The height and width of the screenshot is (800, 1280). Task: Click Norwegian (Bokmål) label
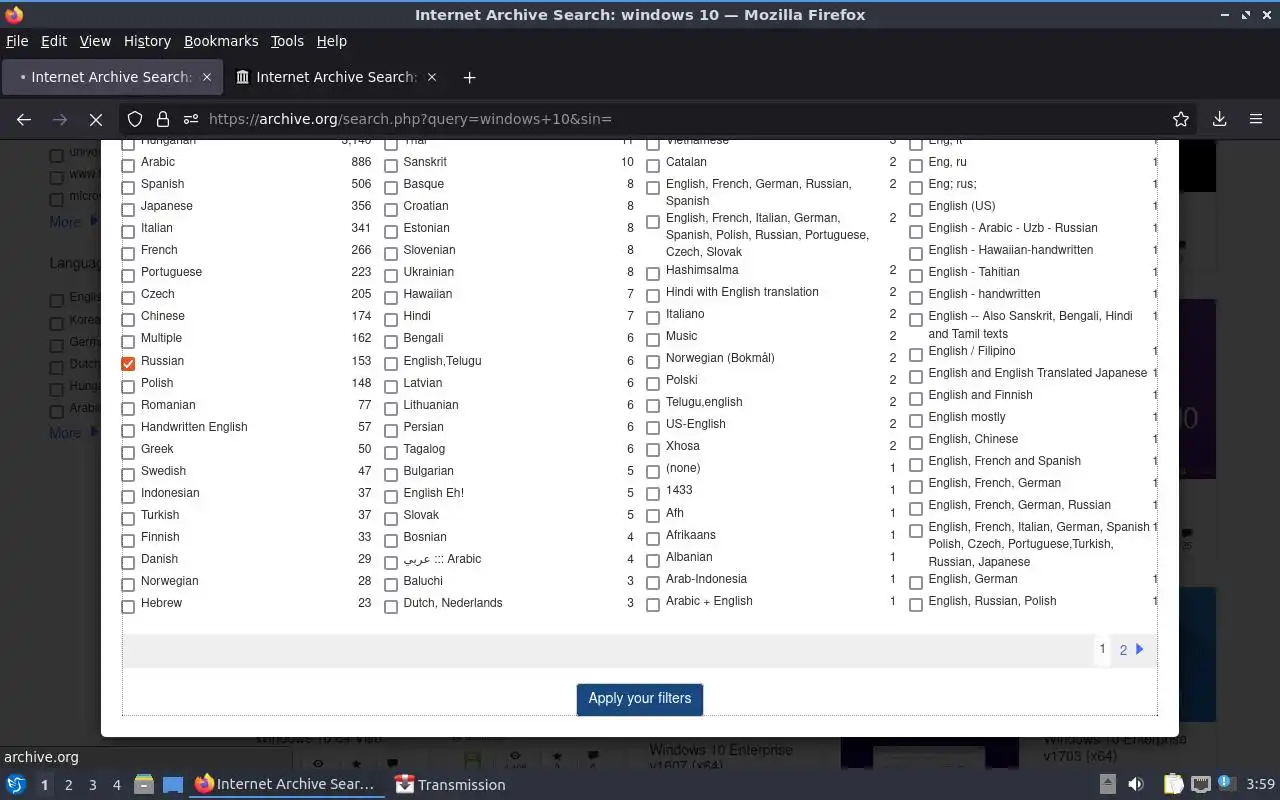pyautogui.click(x=720, y=358)
